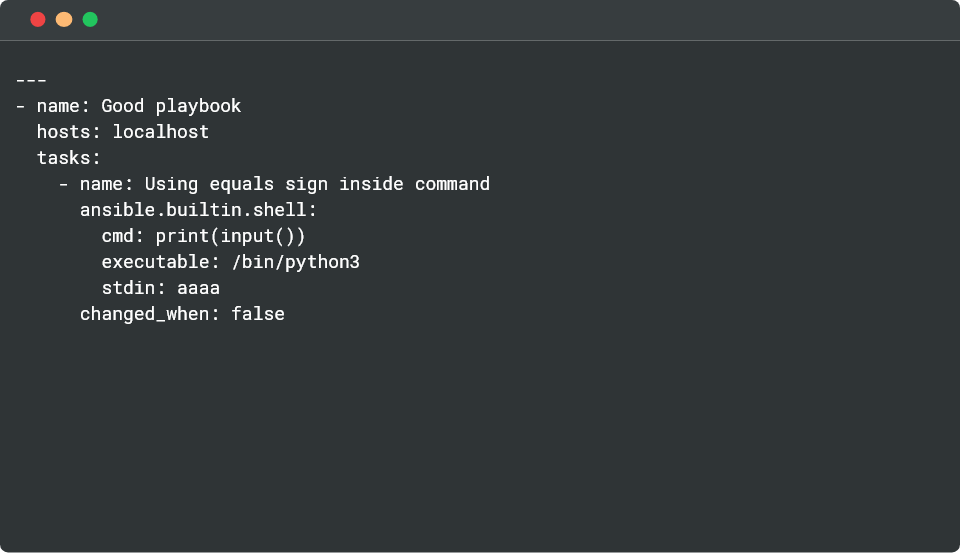Screen dimensions: 960x553
Task: Click the dash before 'name: Good playbook'
Action: (x=21, y=106)
